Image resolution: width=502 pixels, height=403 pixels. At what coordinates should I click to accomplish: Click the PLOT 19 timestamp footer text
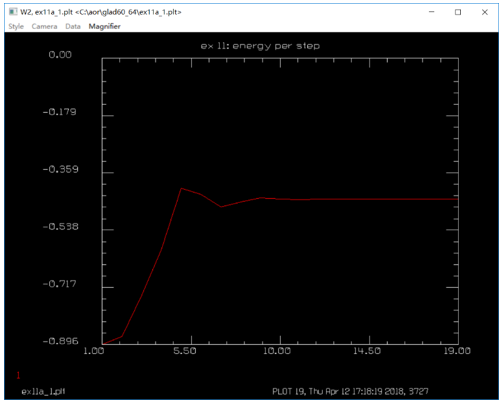350,391
